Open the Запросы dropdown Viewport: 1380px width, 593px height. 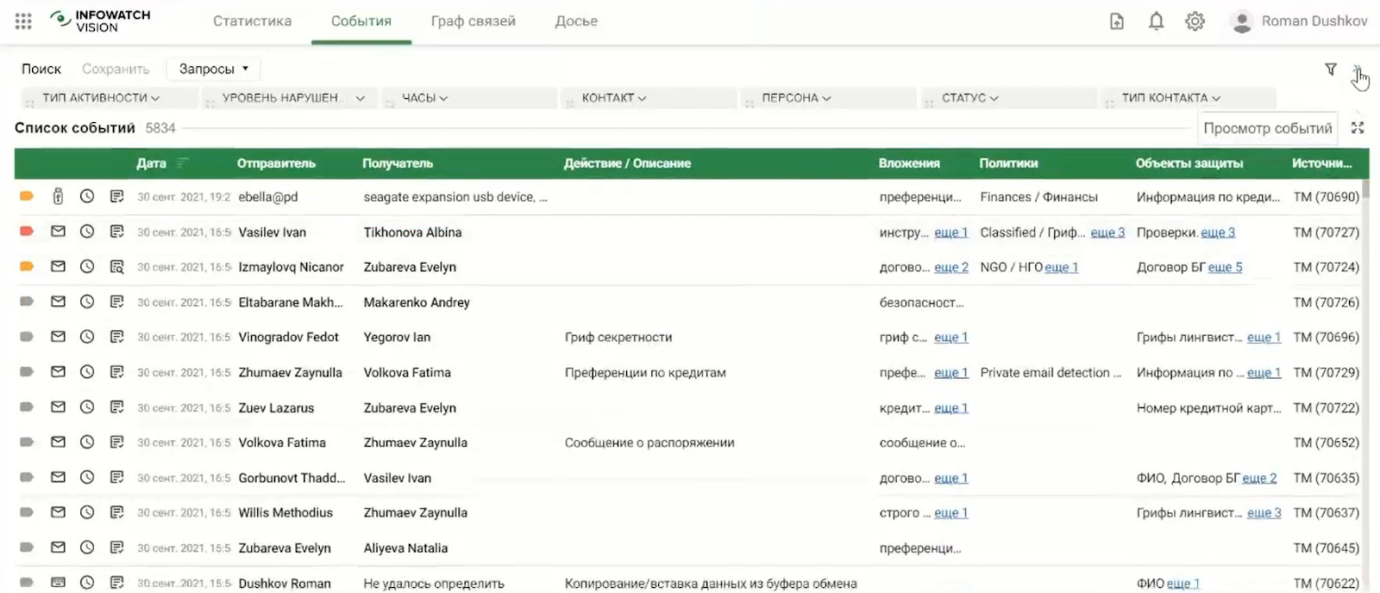[x=213, y=69]
